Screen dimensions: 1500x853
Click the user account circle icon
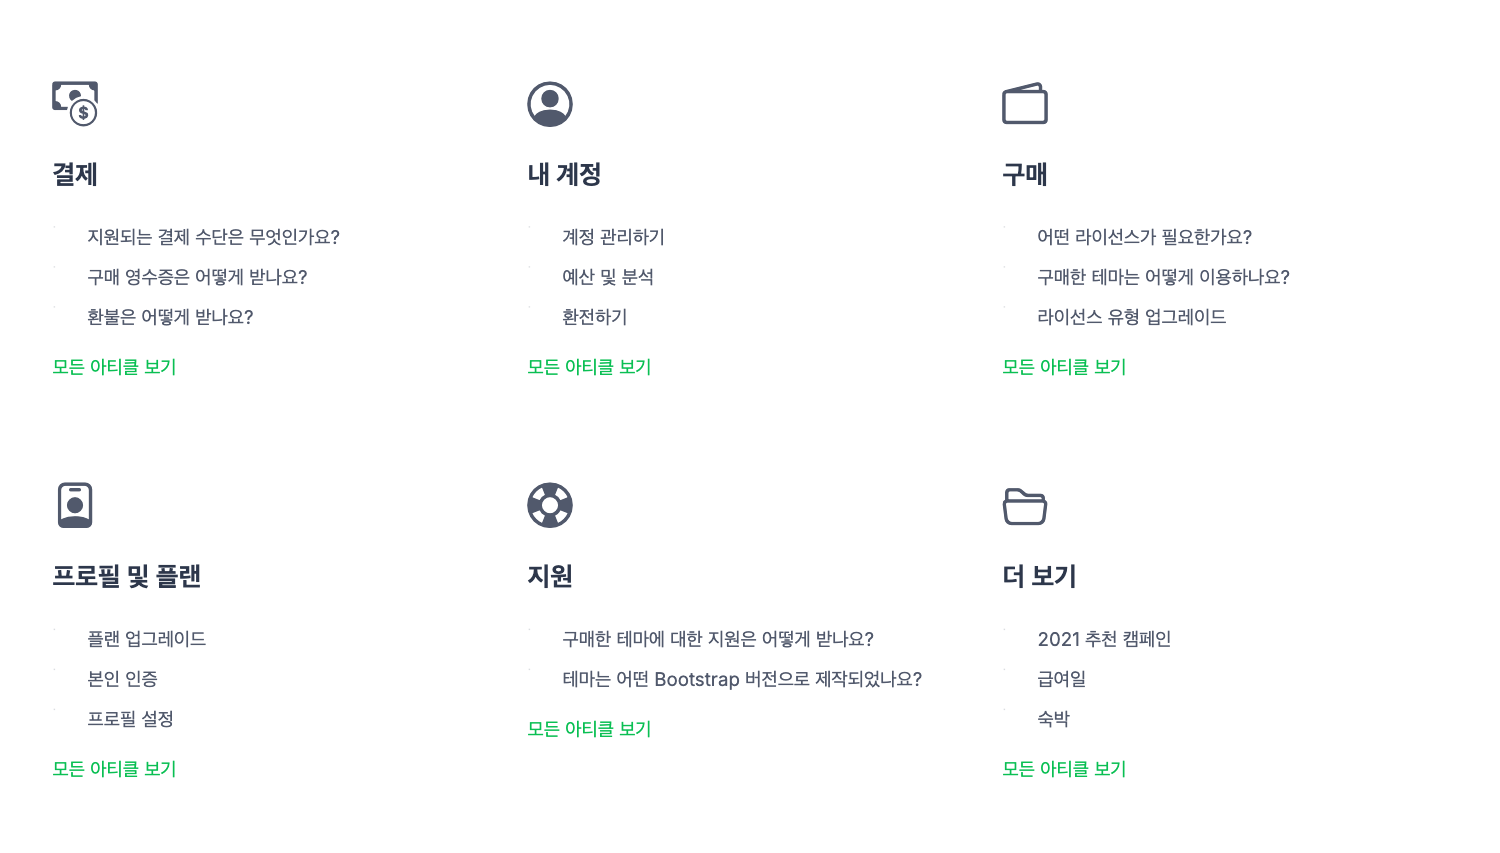(550, 104)
